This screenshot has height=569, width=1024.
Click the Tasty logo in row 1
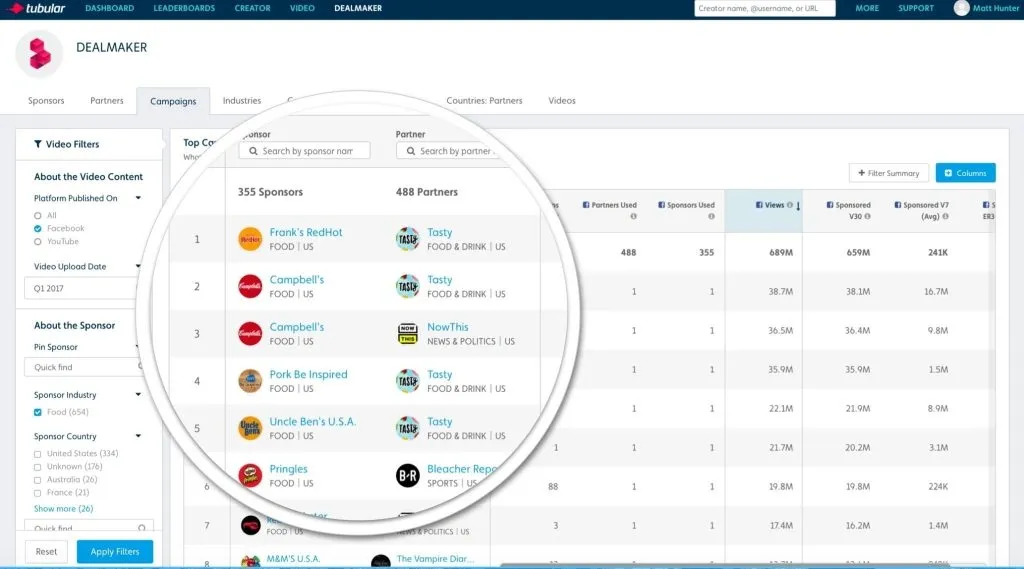point(408,239)
